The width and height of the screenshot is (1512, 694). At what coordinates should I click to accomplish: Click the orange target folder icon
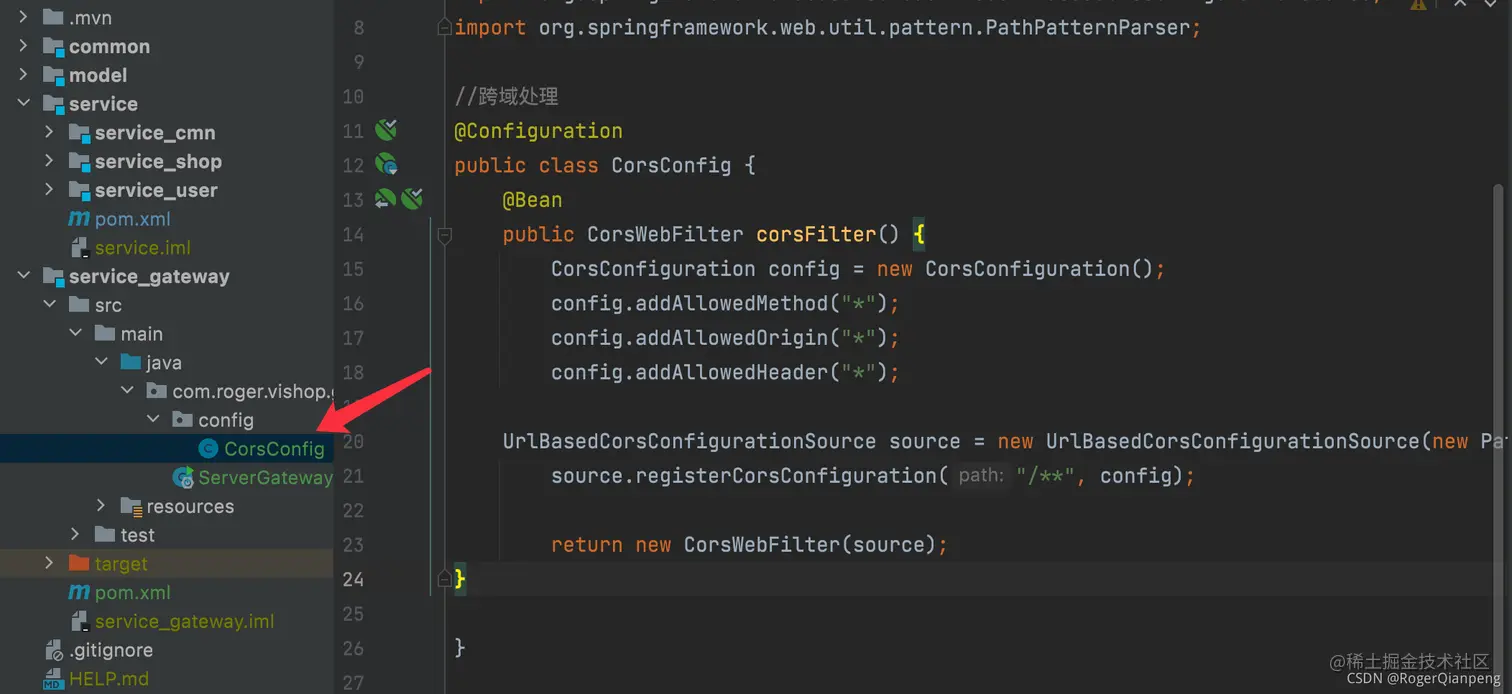(79, 563)
